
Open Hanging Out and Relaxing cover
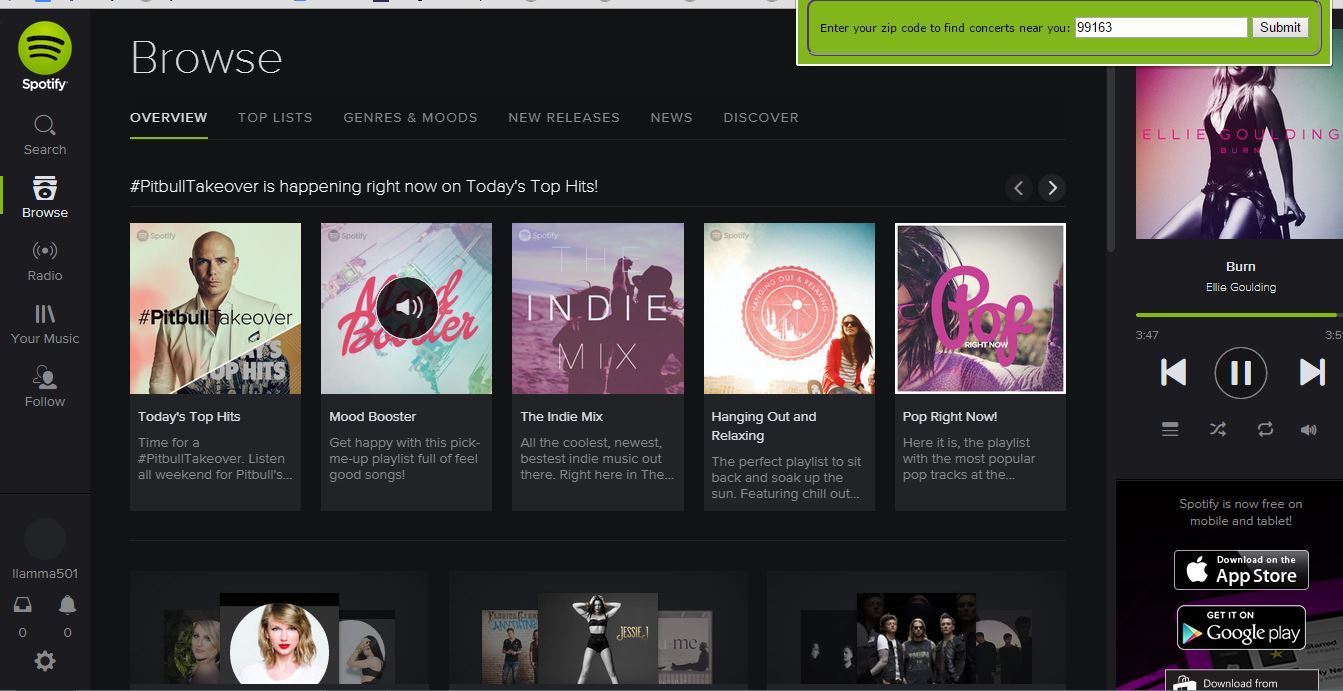(789, 308)
